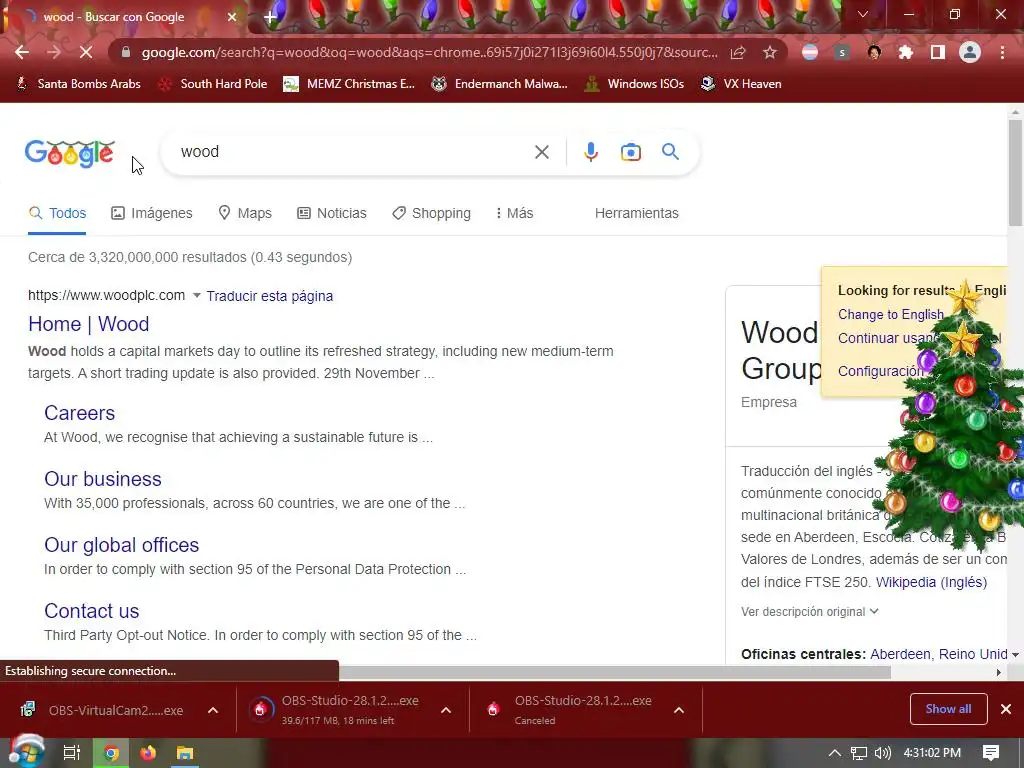Expand dropdown next to woodplc.com URL
This screenshot has height=768, width=1024.
197,296
